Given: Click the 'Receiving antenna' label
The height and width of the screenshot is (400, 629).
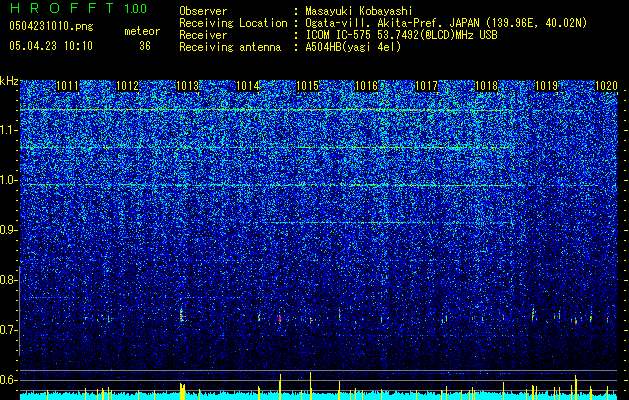Looking at the screenshot, I should 230,47.
